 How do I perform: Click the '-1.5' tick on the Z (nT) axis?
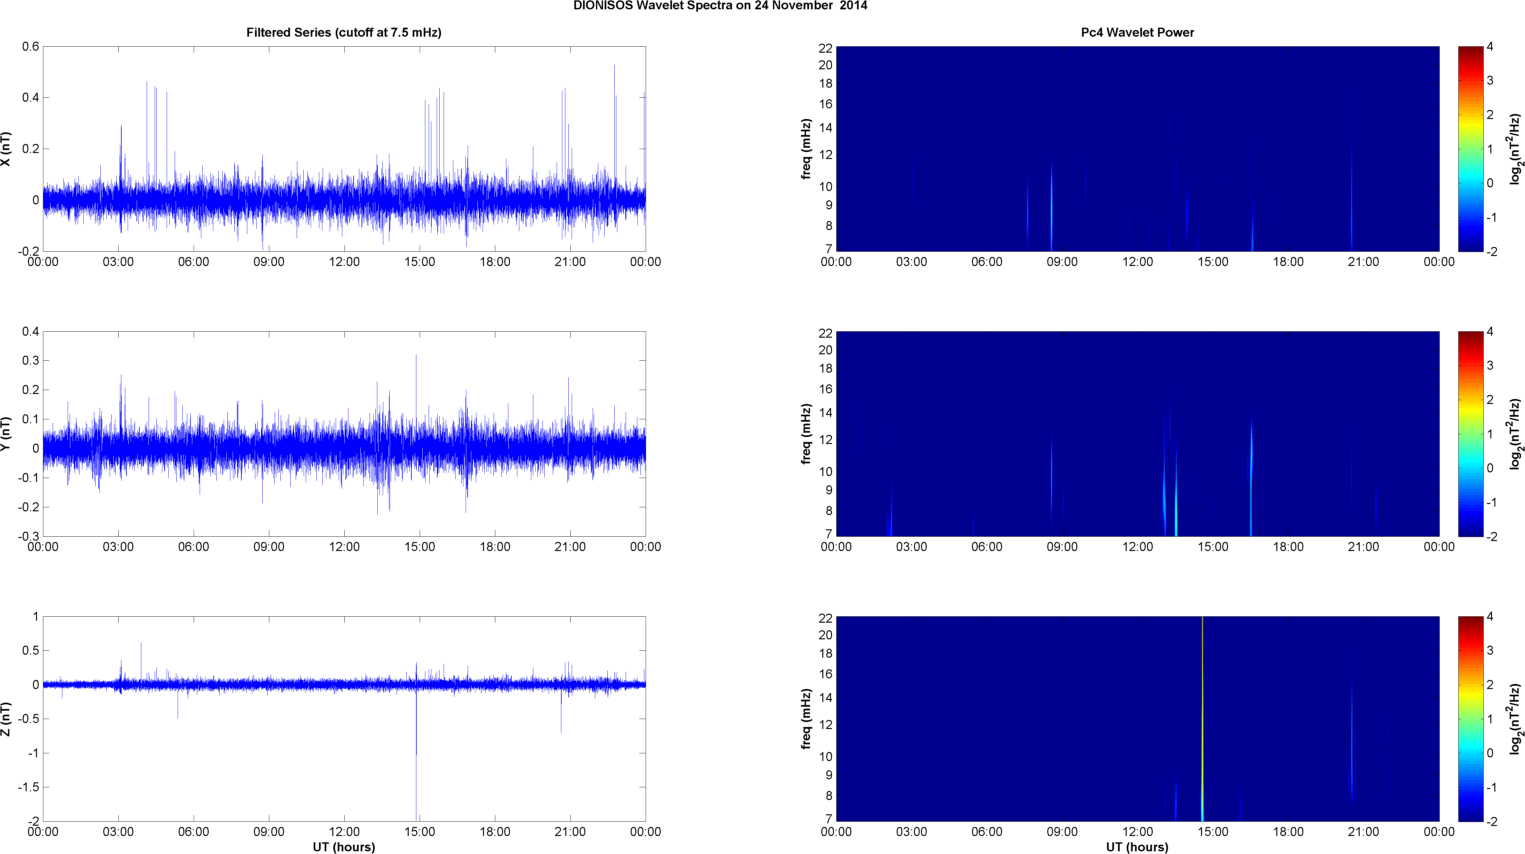coord(27,787)
